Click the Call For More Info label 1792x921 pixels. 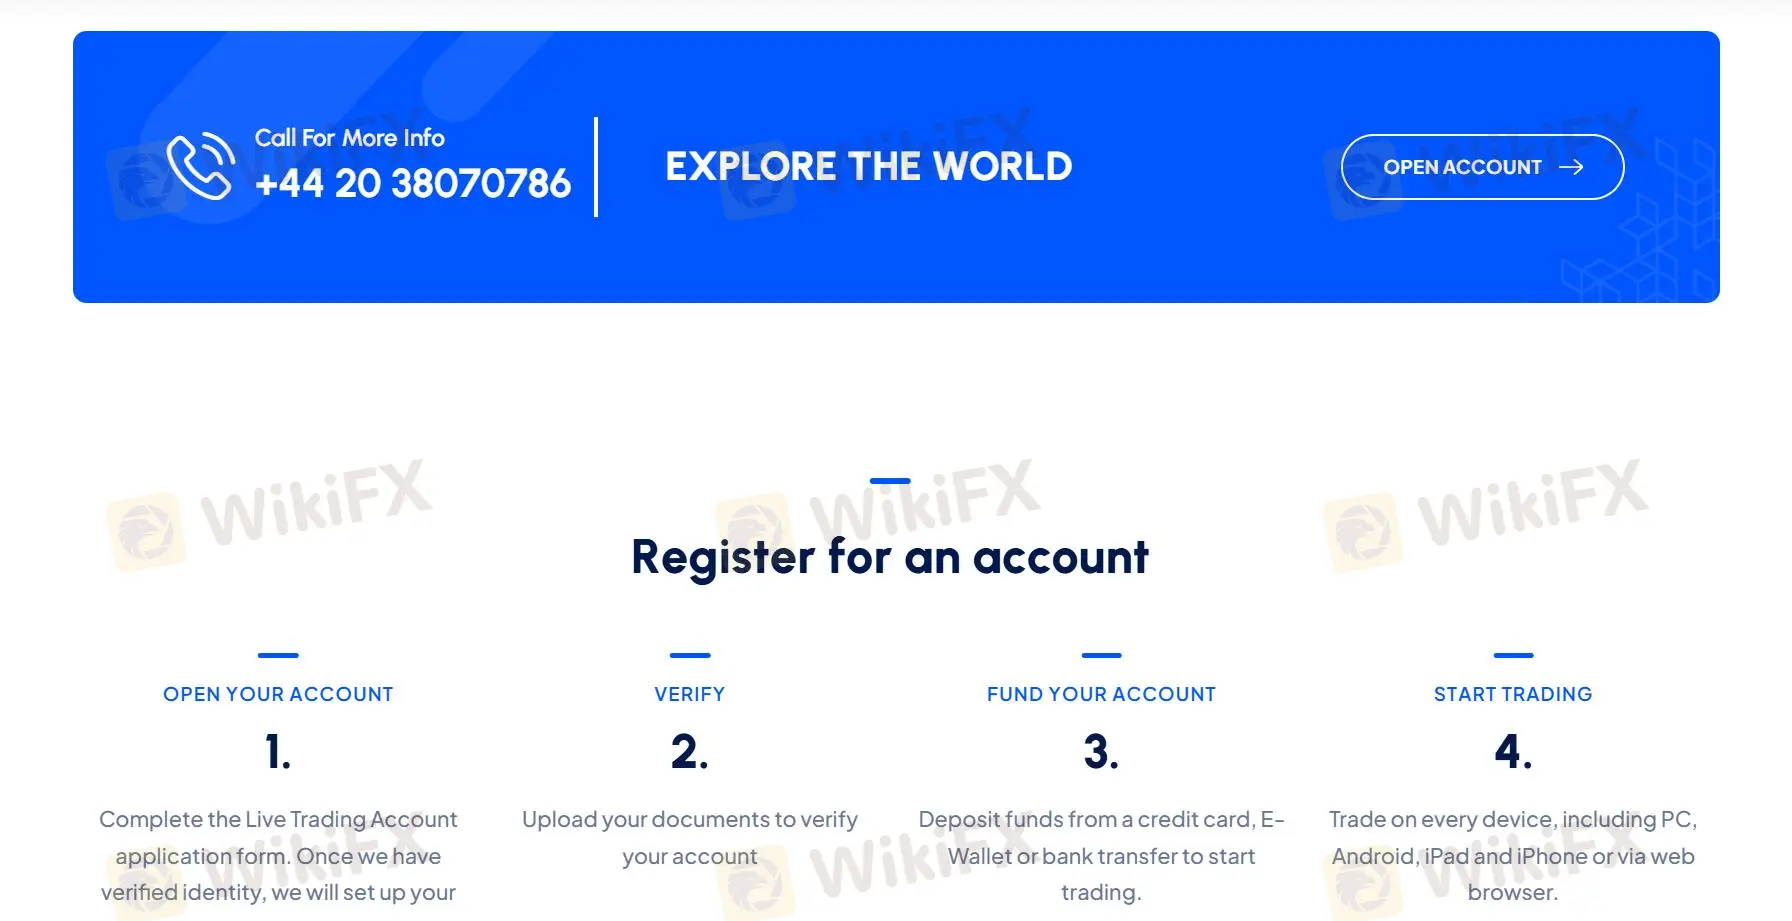349,138
